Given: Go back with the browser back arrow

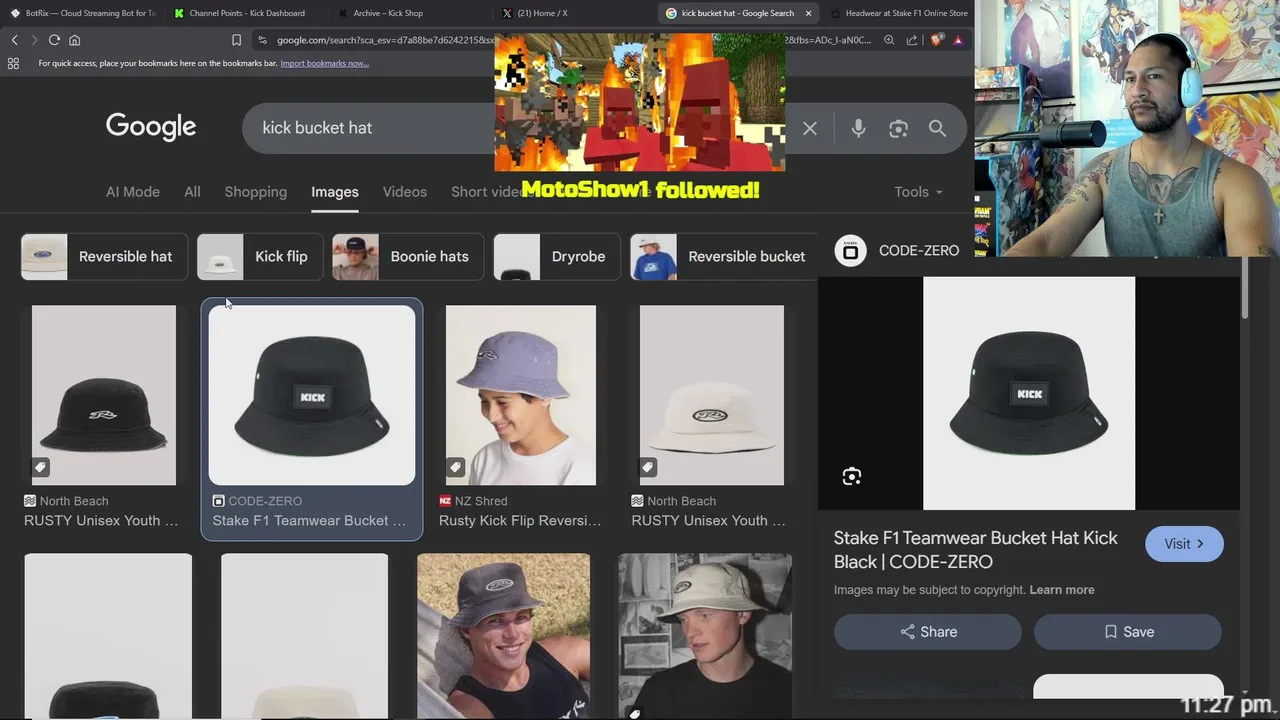Looking at the screenshot, I should pyautogui.click(x=15, y=40).
